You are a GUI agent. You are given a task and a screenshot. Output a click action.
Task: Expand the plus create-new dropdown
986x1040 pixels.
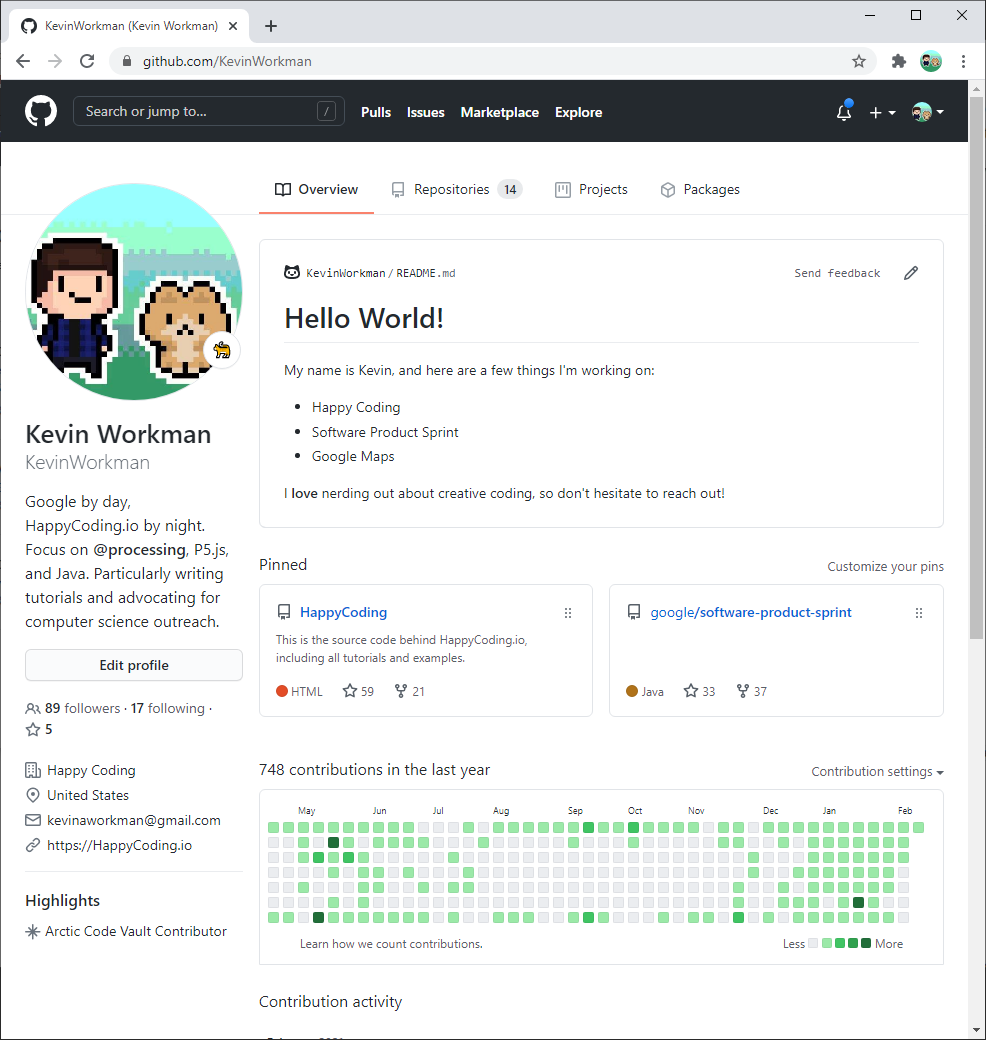(x=883, y=112)
